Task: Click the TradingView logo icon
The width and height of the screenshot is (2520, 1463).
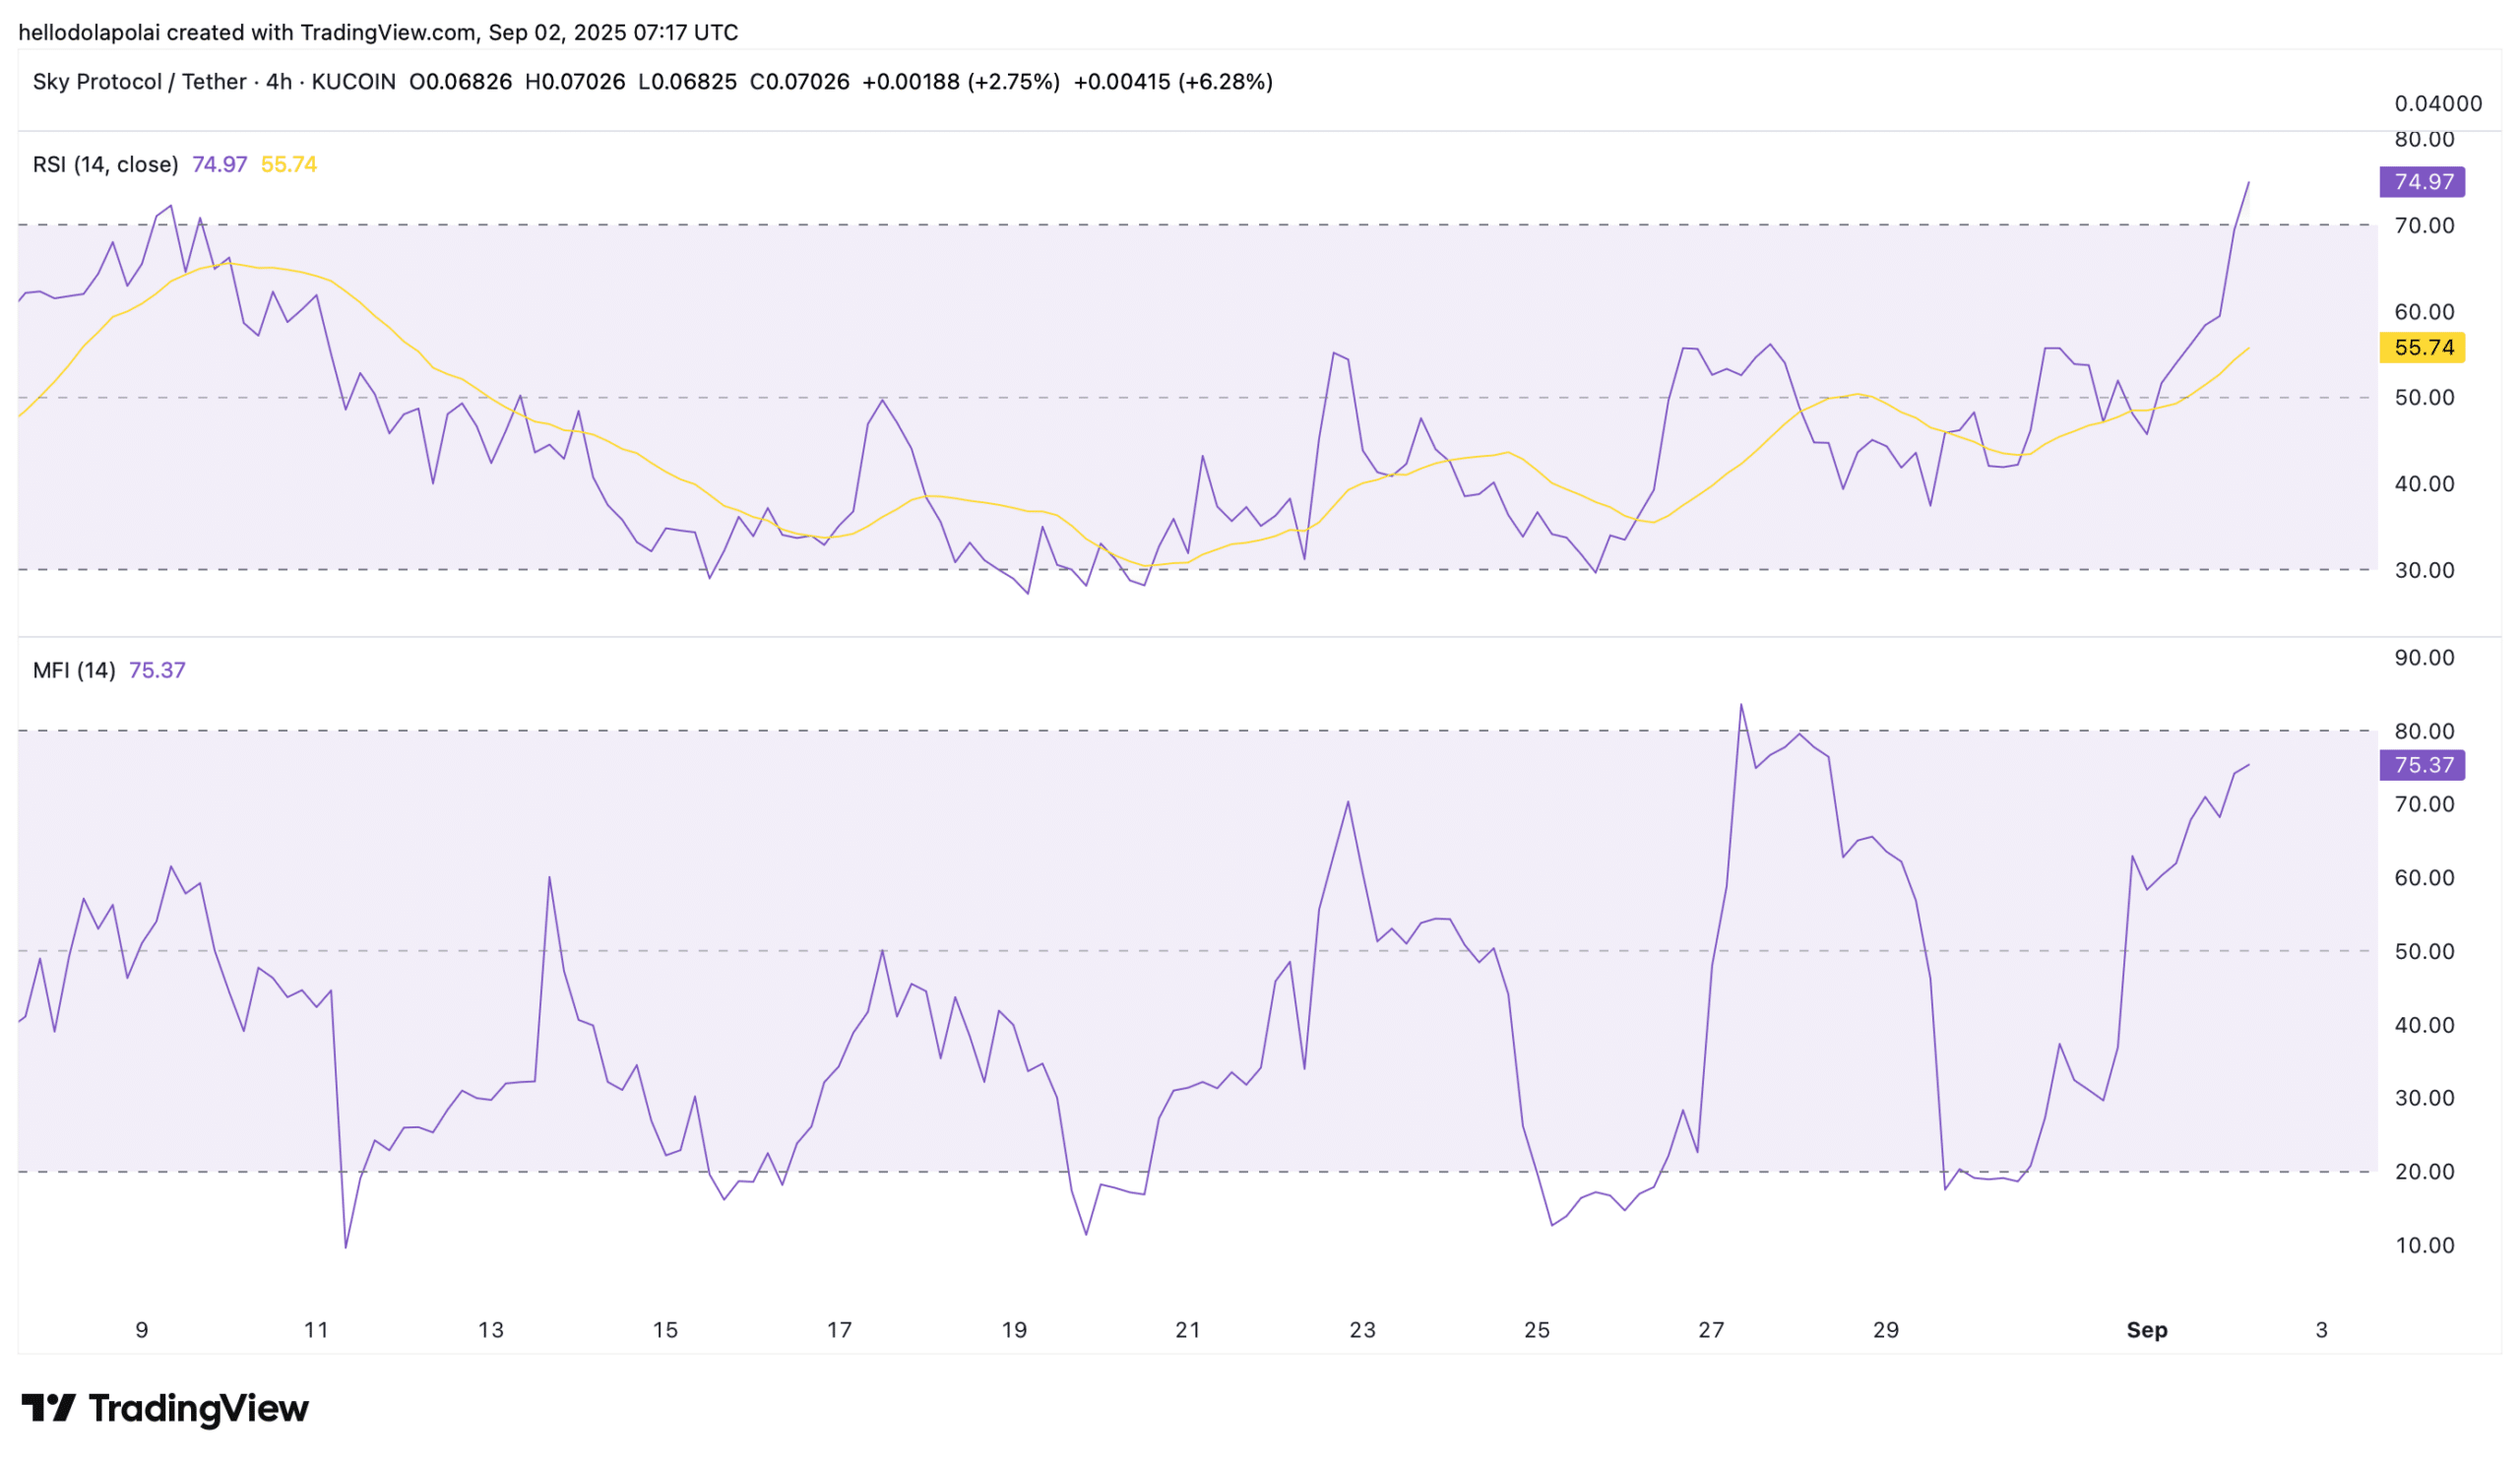Action: (48, 1408)
